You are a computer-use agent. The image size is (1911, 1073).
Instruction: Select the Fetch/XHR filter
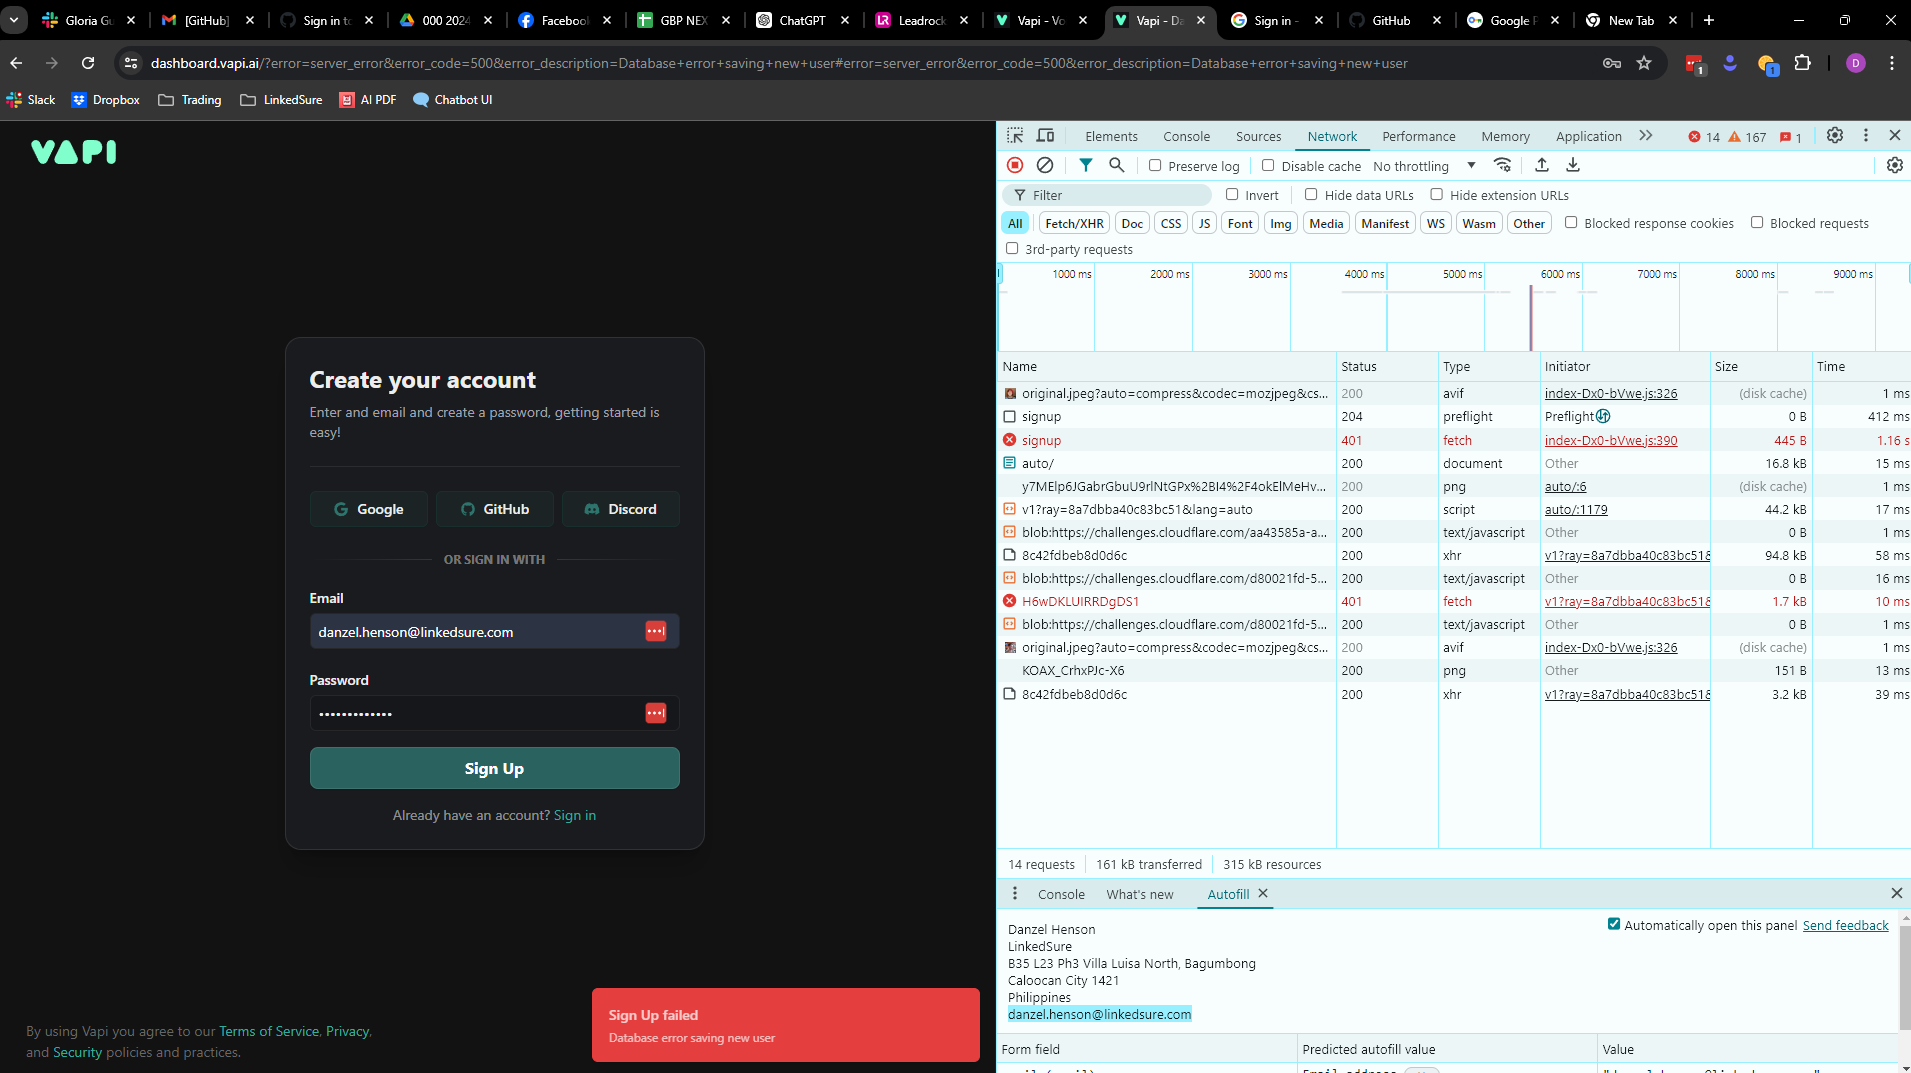[x=1074, y=223]
